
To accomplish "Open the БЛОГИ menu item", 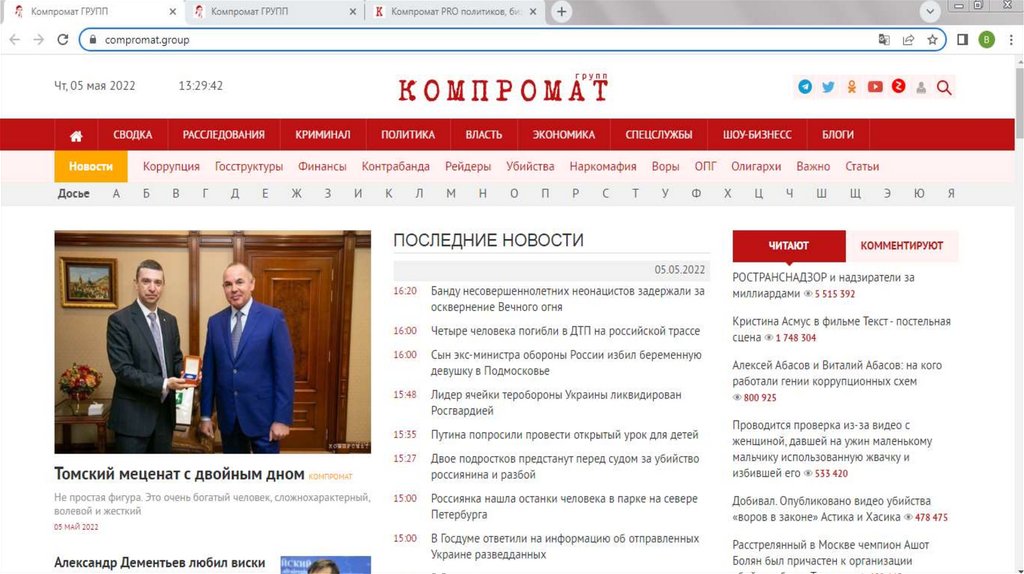I will tap(838, 135).
